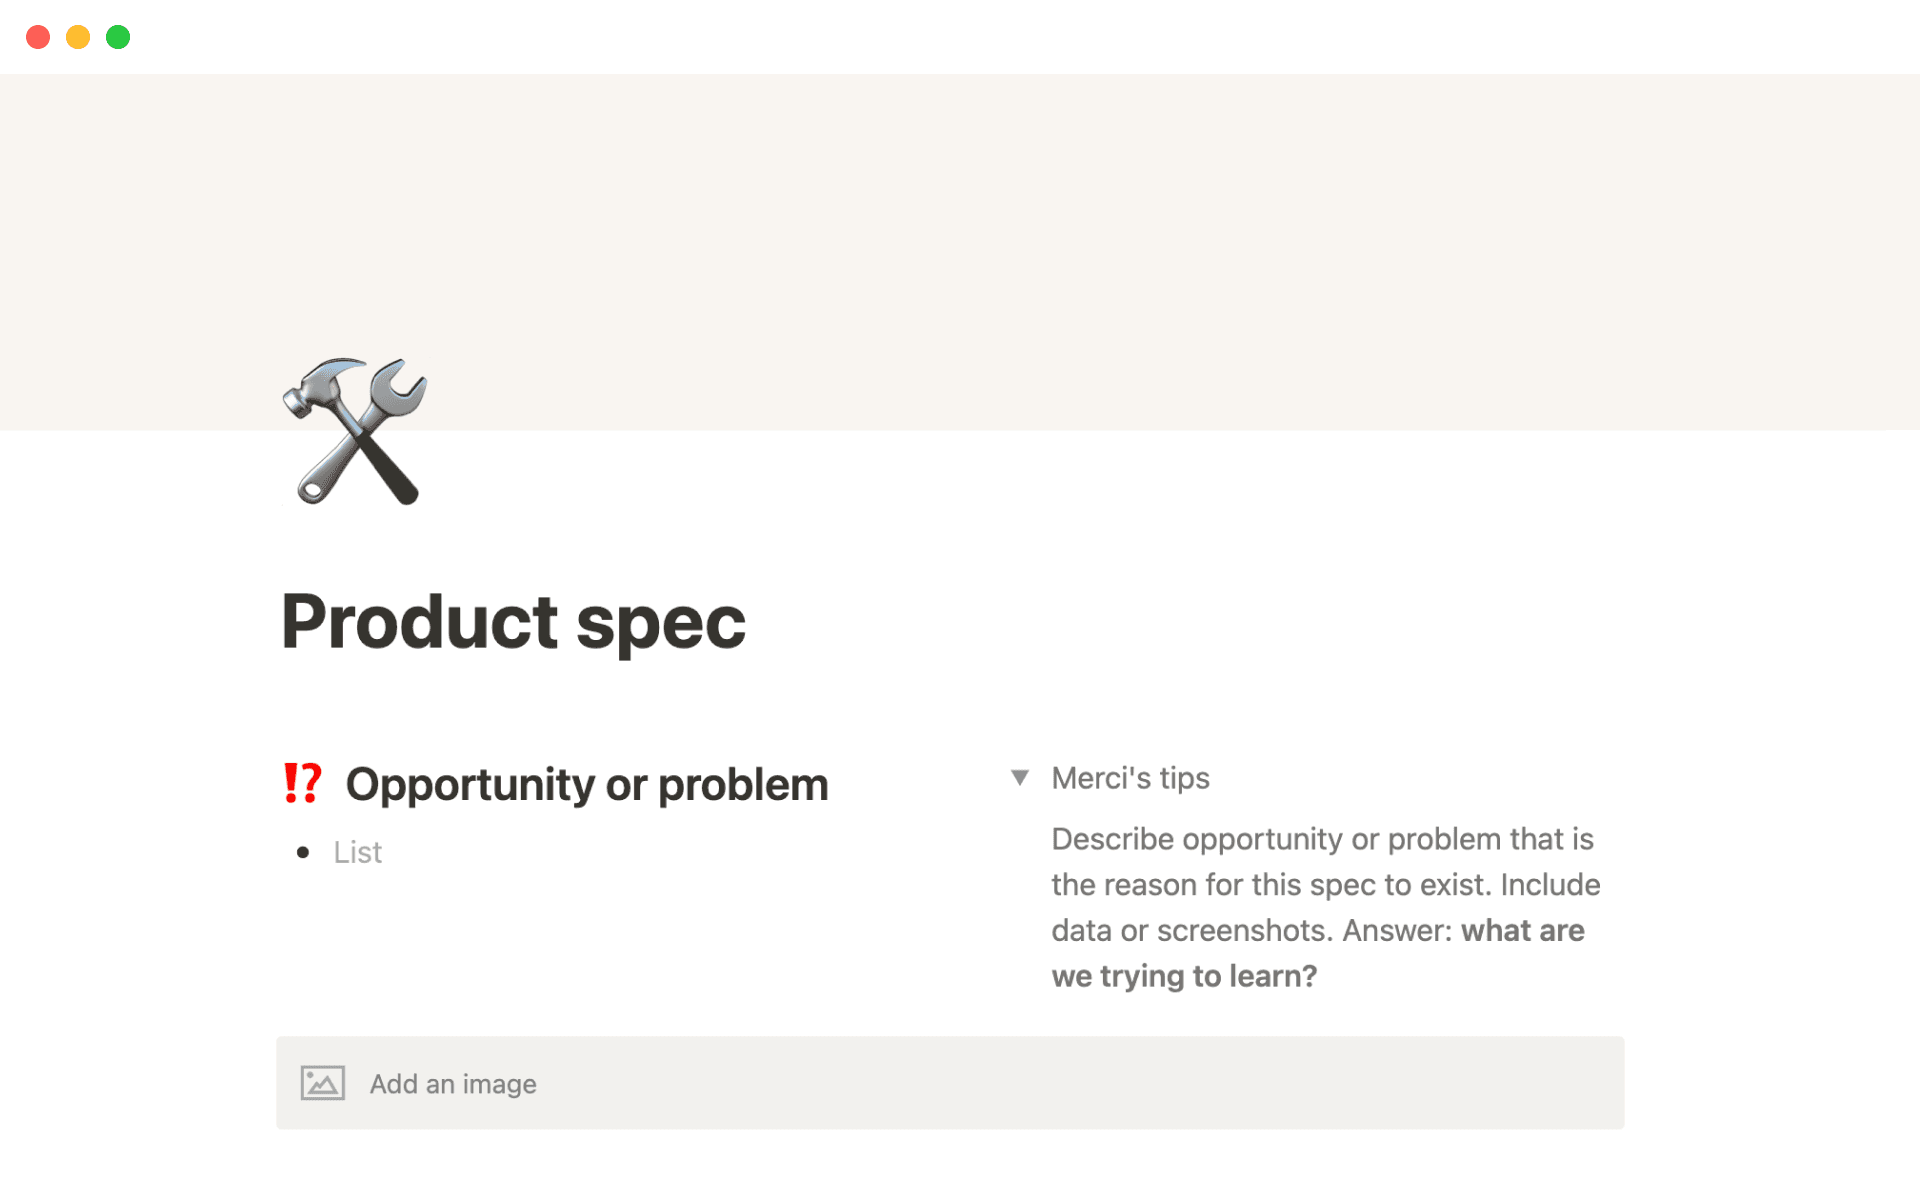The height and width of the screenshot is (1200, 1920).
Task: Click the bullet dot beside List
Action: tap(303, 852)
